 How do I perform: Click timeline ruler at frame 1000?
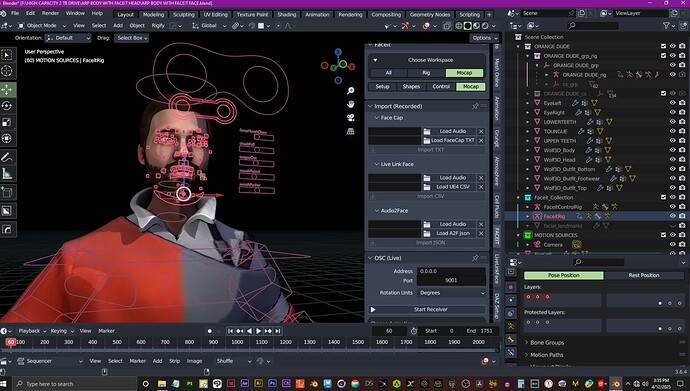pyautogui.click(x=237, y=342)
